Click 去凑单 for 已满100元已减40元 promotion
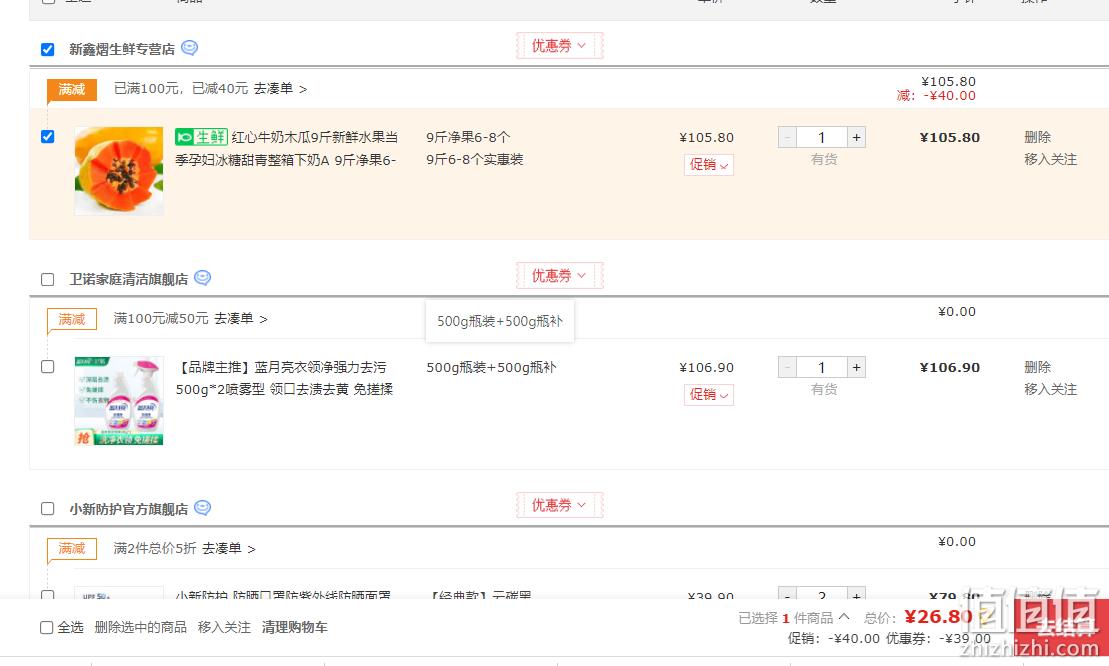Viewport: 1109px width, 666px height. [x=280, y=89]
